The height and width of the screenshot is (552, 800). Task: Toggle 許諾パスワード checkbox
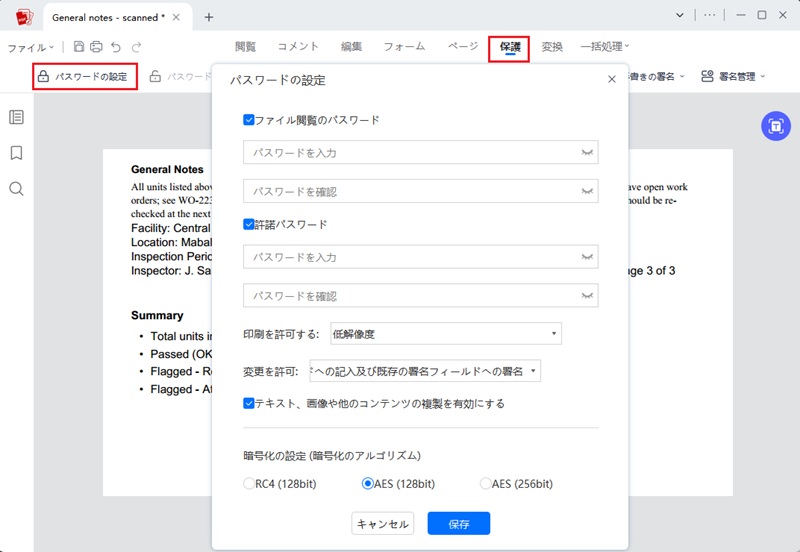pyautogui.click(x=248, y=224)
